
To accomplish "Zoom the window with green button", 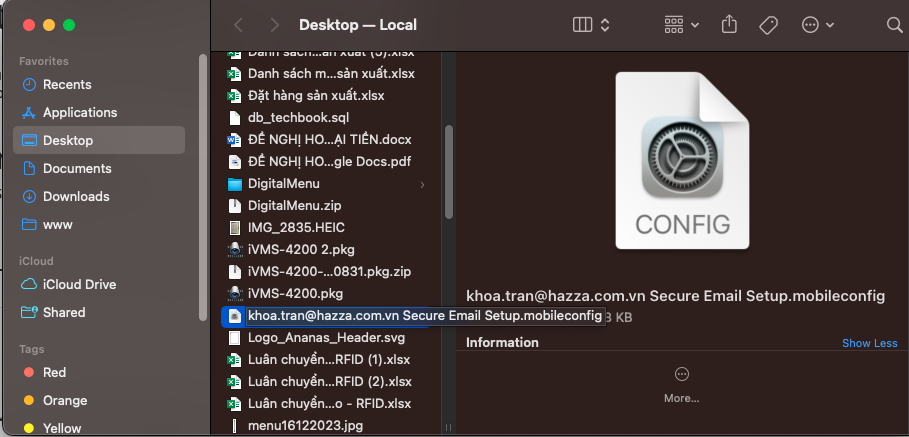I will point(69,25).
